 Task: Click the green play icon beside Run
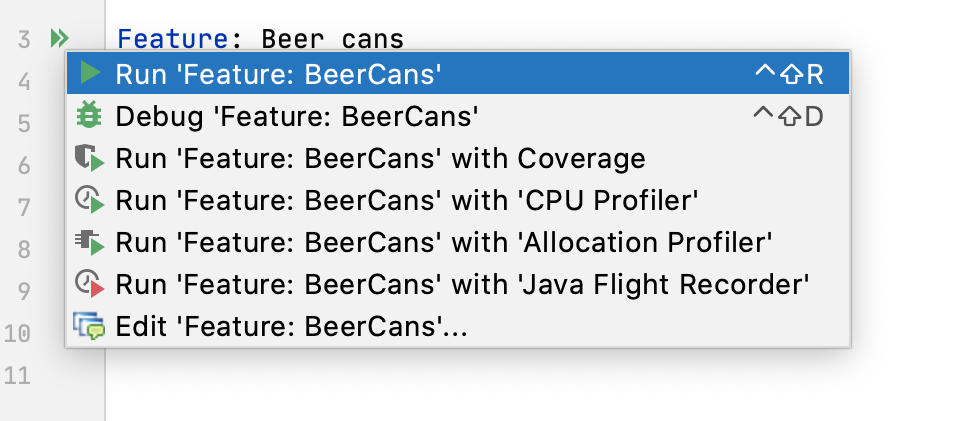pos(90,73)
